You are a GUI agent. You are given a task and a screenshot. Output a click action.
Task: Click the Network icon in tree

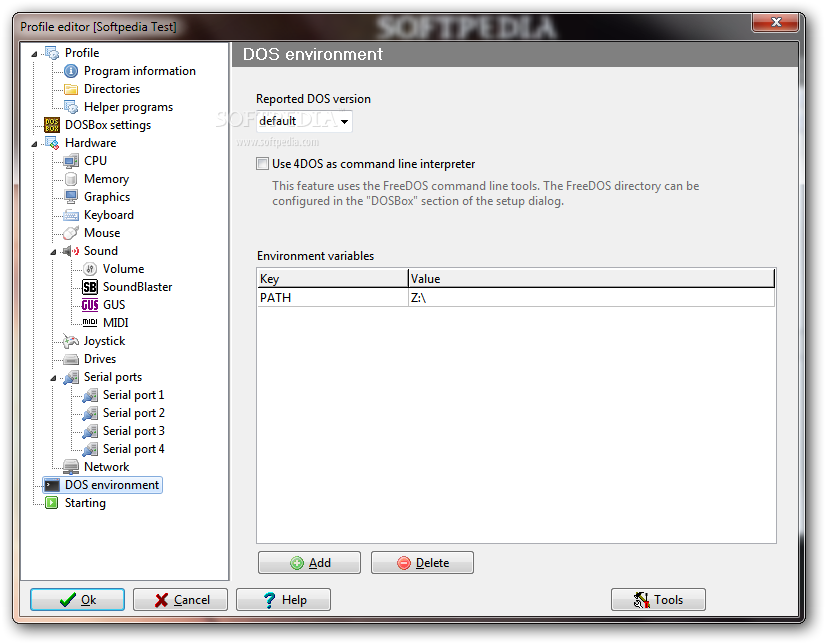pyautogui.click(x=71, y=467)
